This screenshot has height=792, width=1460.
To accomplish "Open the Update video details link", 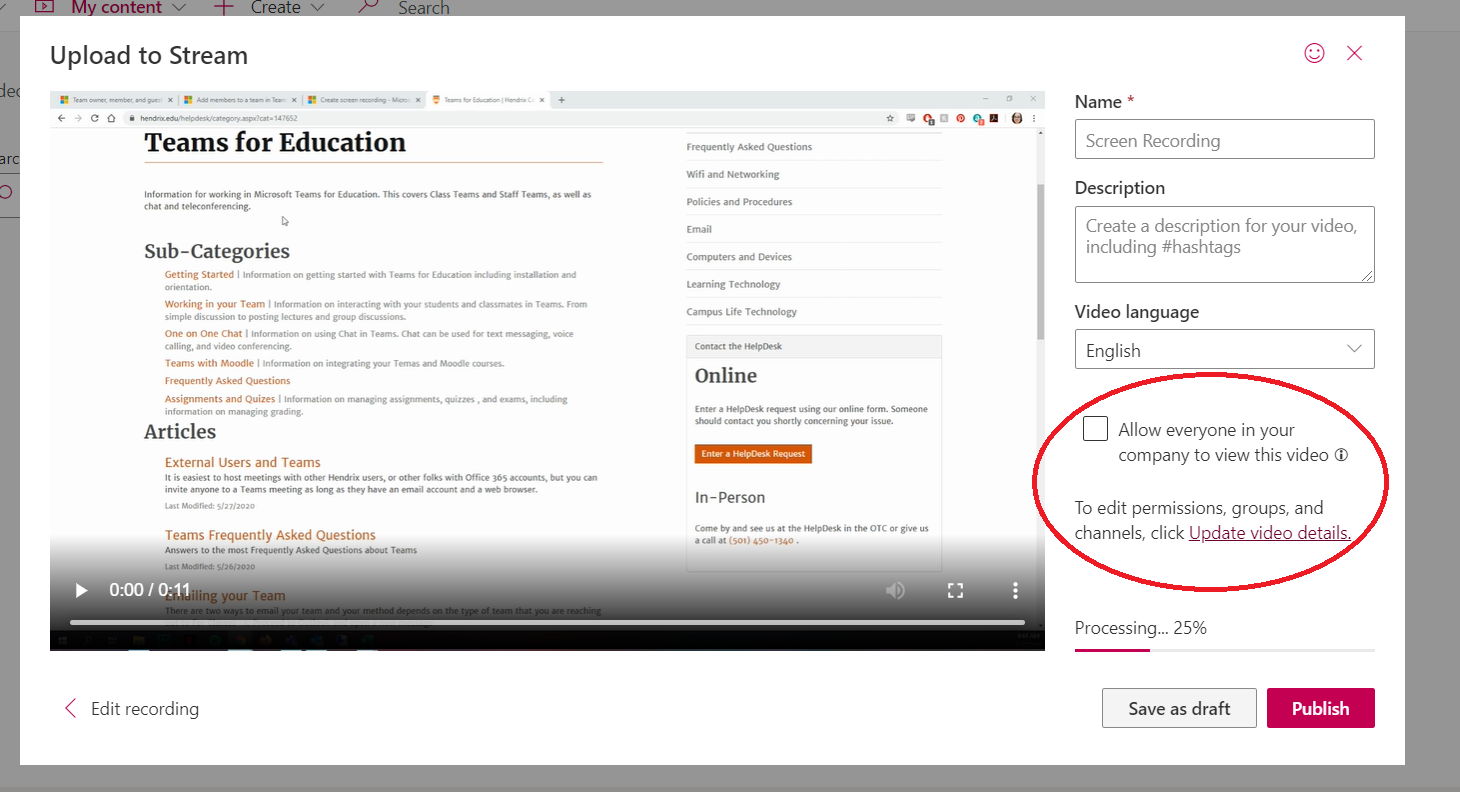I will tap(1269, 533).
